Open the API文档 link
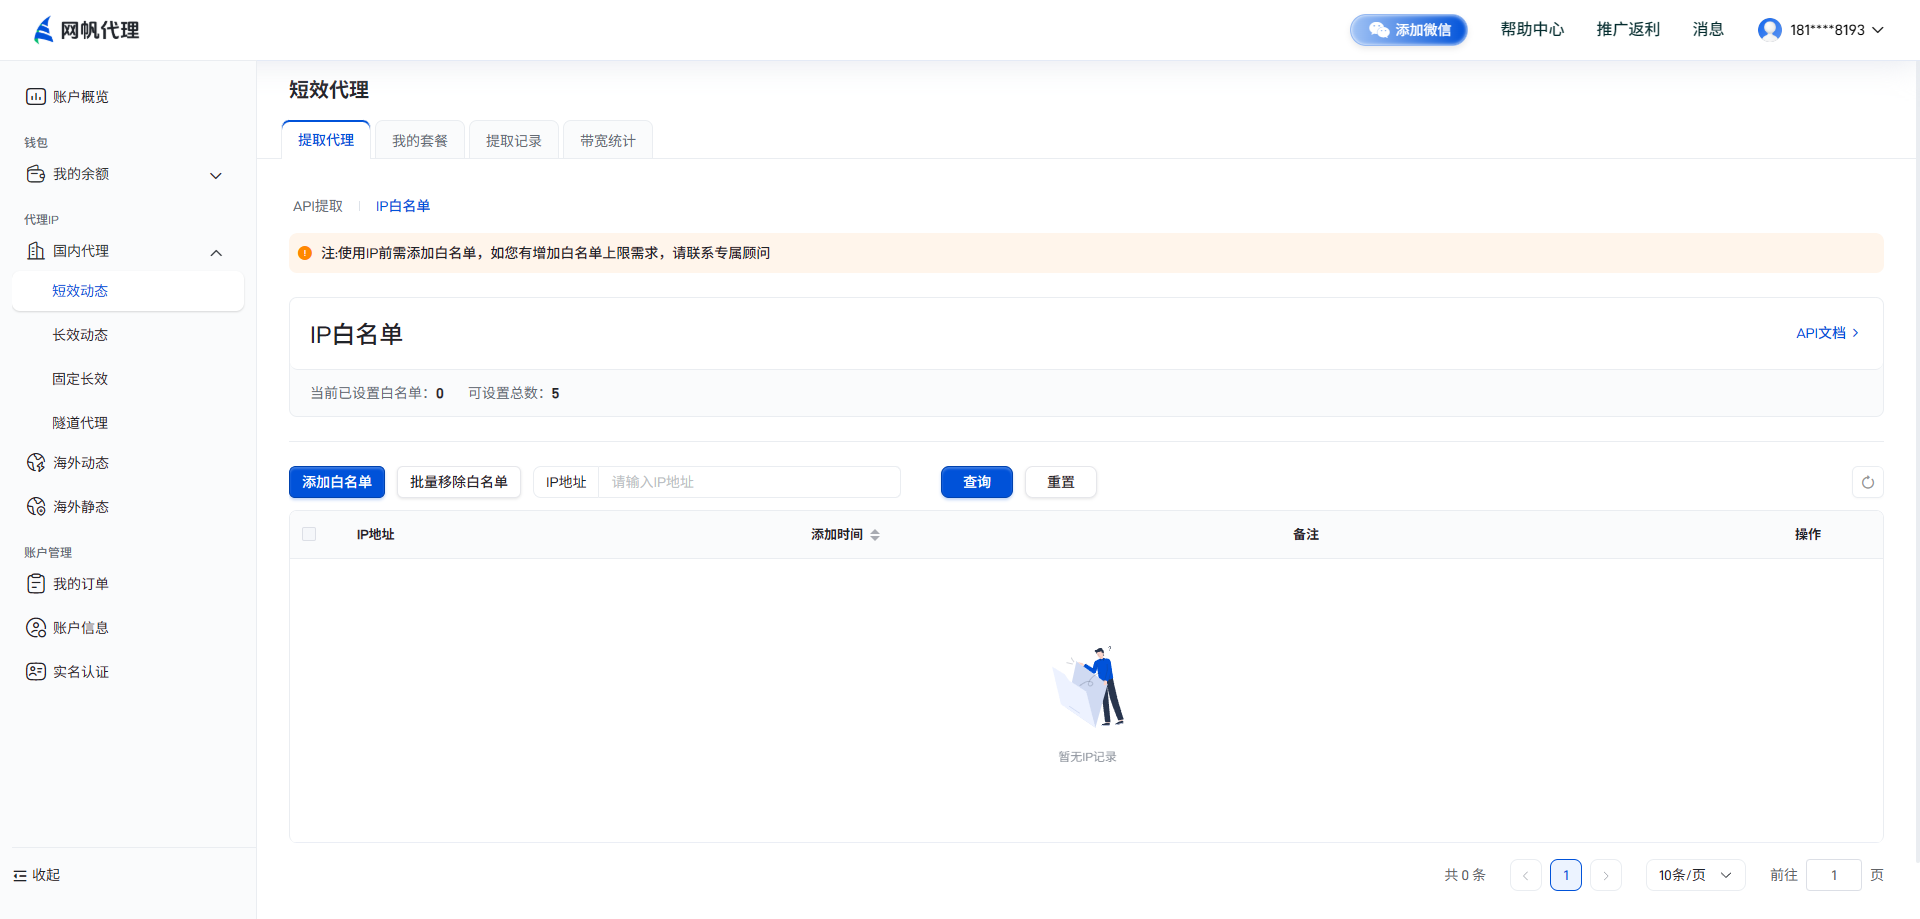Viewport: 1920px width, 919px height. click(1828, 333)
